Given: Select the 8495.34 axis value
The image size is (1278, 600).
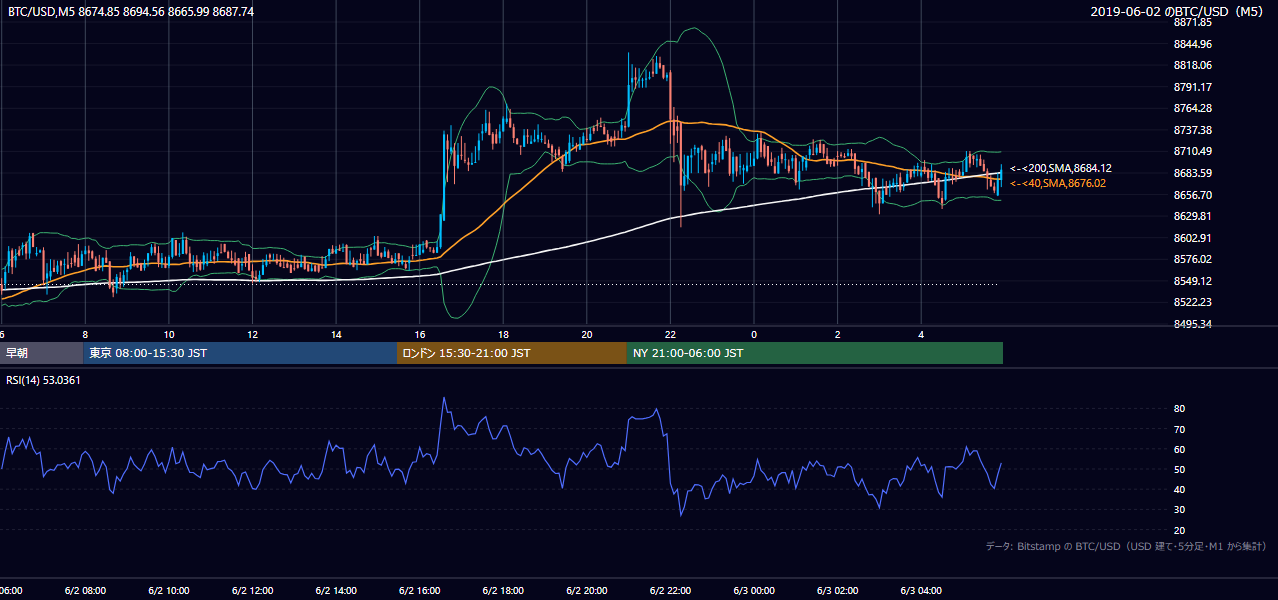Looking at the screenshot, I should pyautogui.click(x=1194, y=324).
